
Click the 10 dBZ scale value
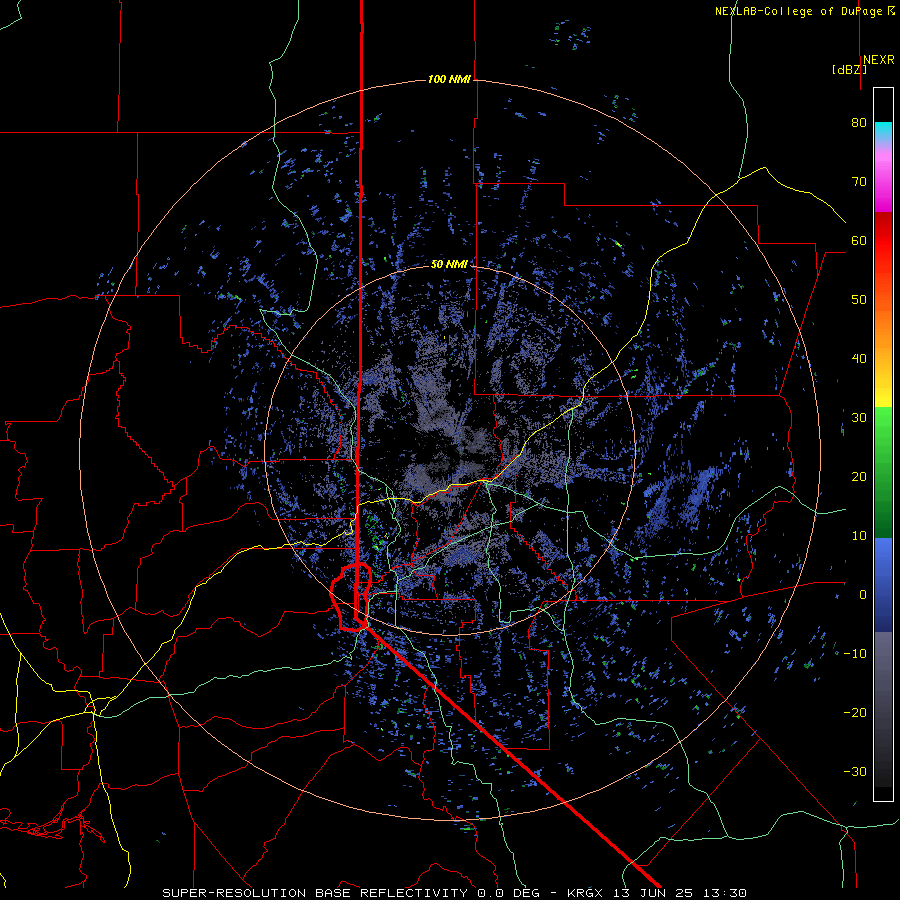point(859,536)
